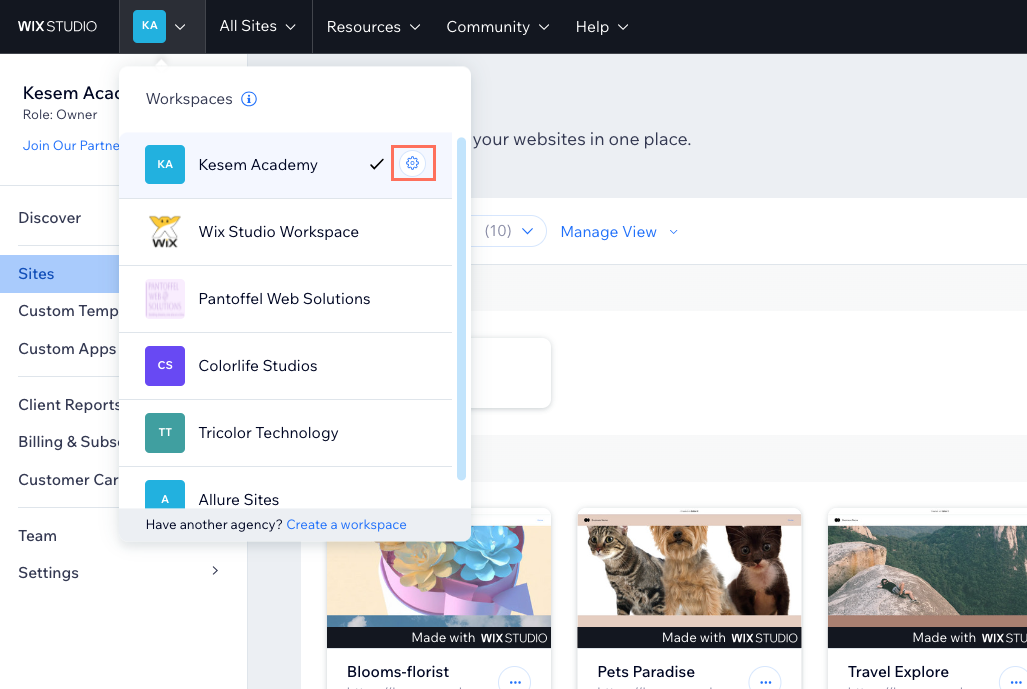The height and width of the screenshot is (689, 1027).
Task: Click the Workspaces heading
Action: pos(189,99)
